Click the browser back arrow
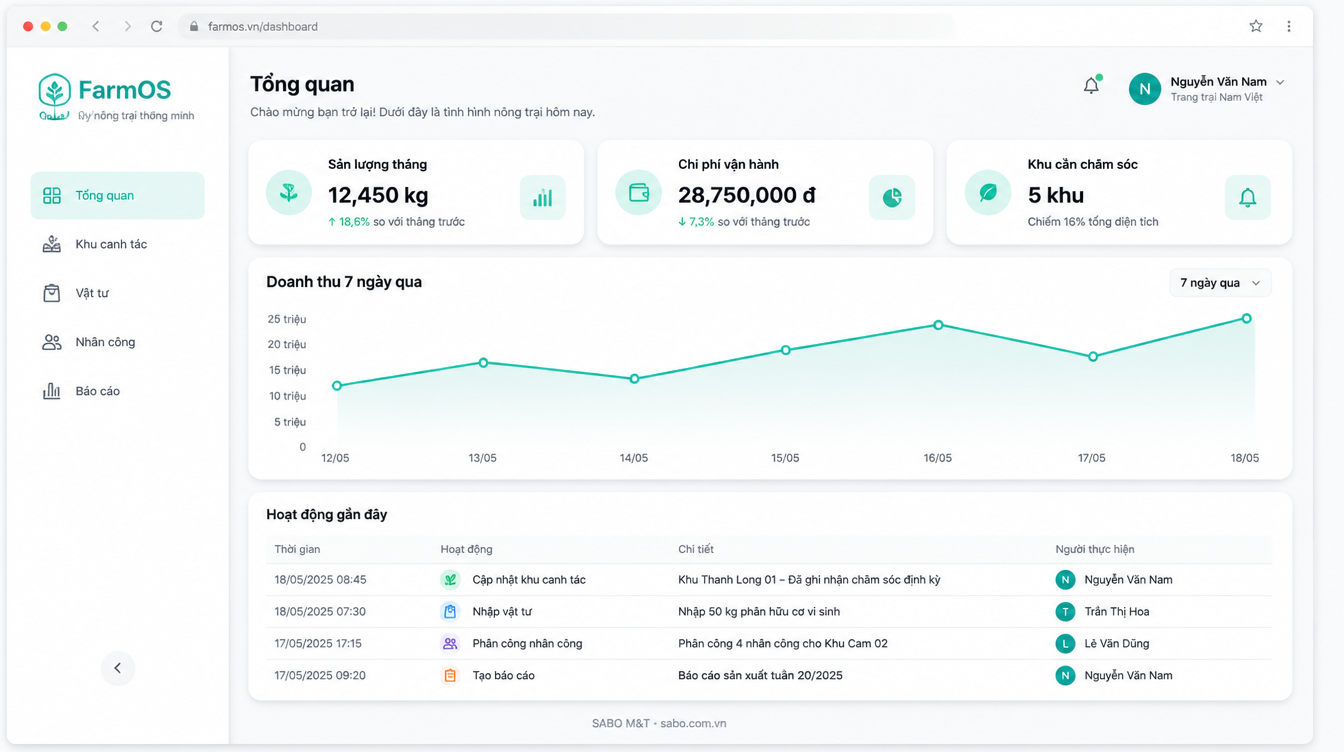 [x=96, y=27]
